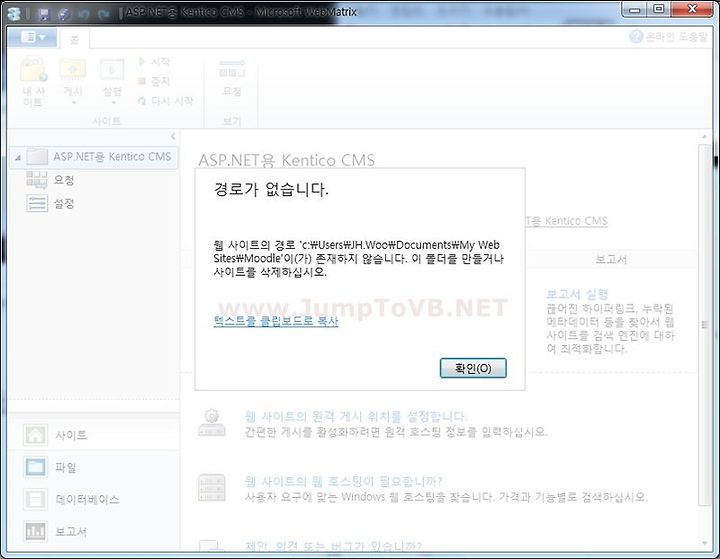The height and width of the screenshot is (559, 720).
Task: Click the web hosting server icon
Action: [x=212, y=487]
